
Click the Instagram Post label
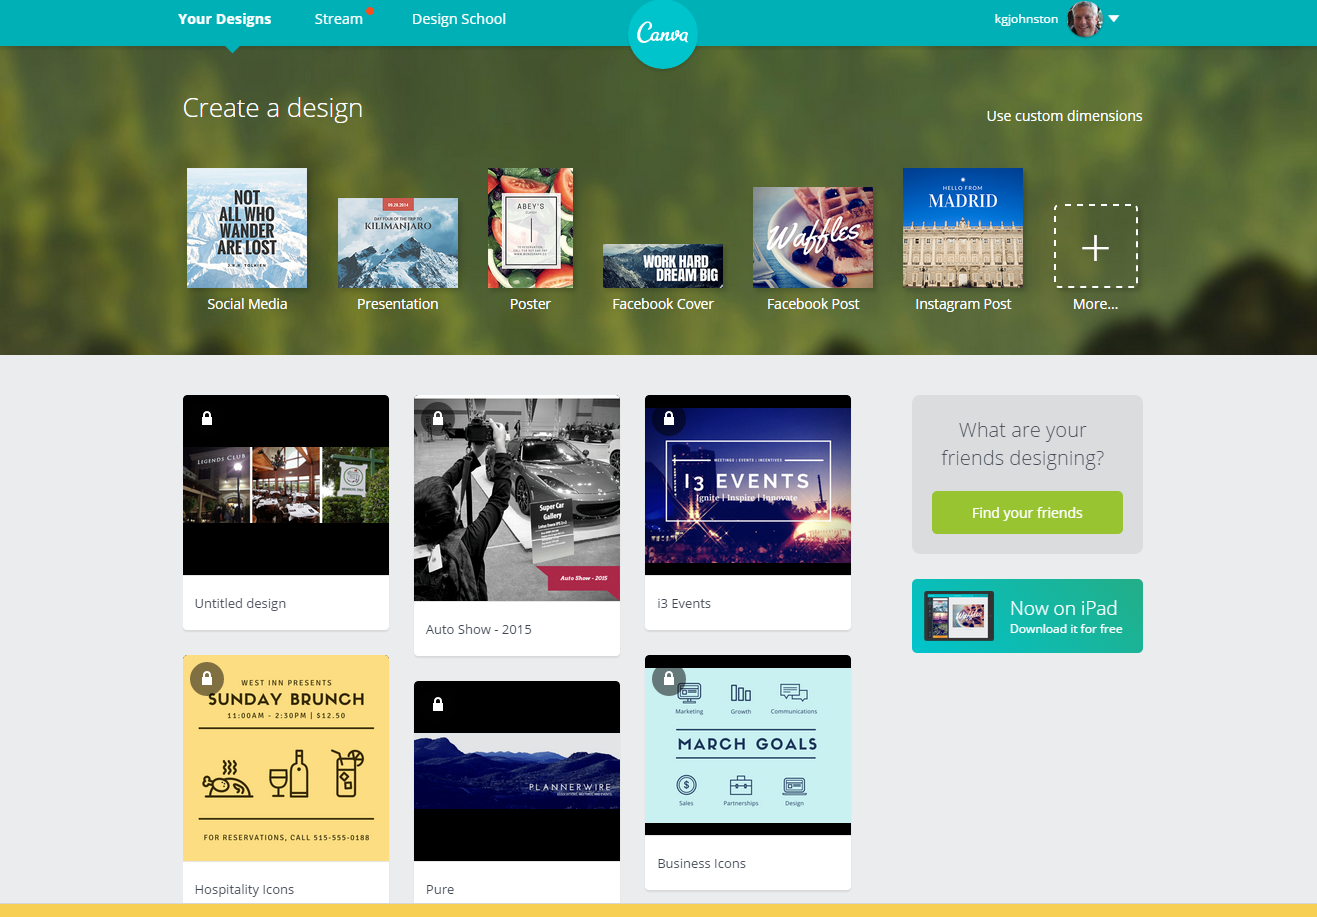coord(963,304)
